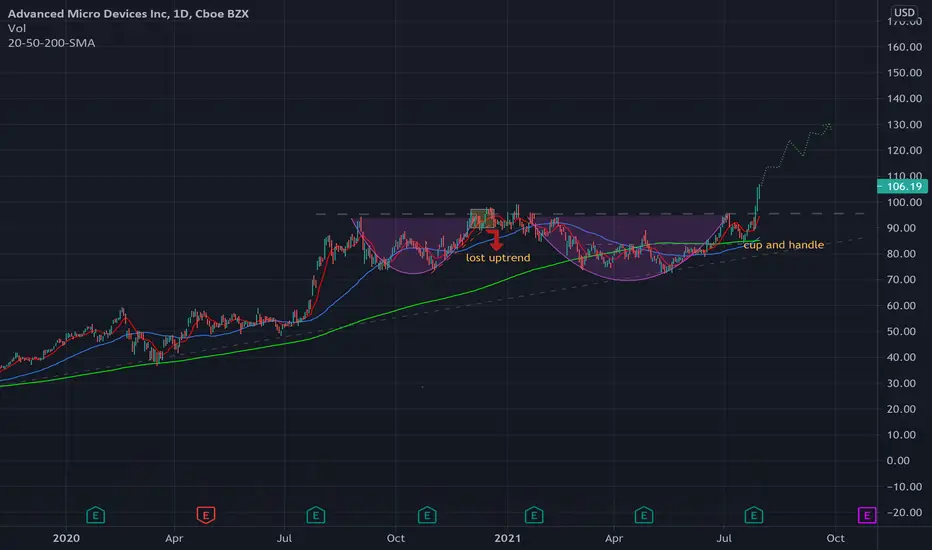Screen dimensions: 932x550
Task: Open green earnings marker after Jul 2021 label
Action: pyautogui.click(x=754, y=515)
